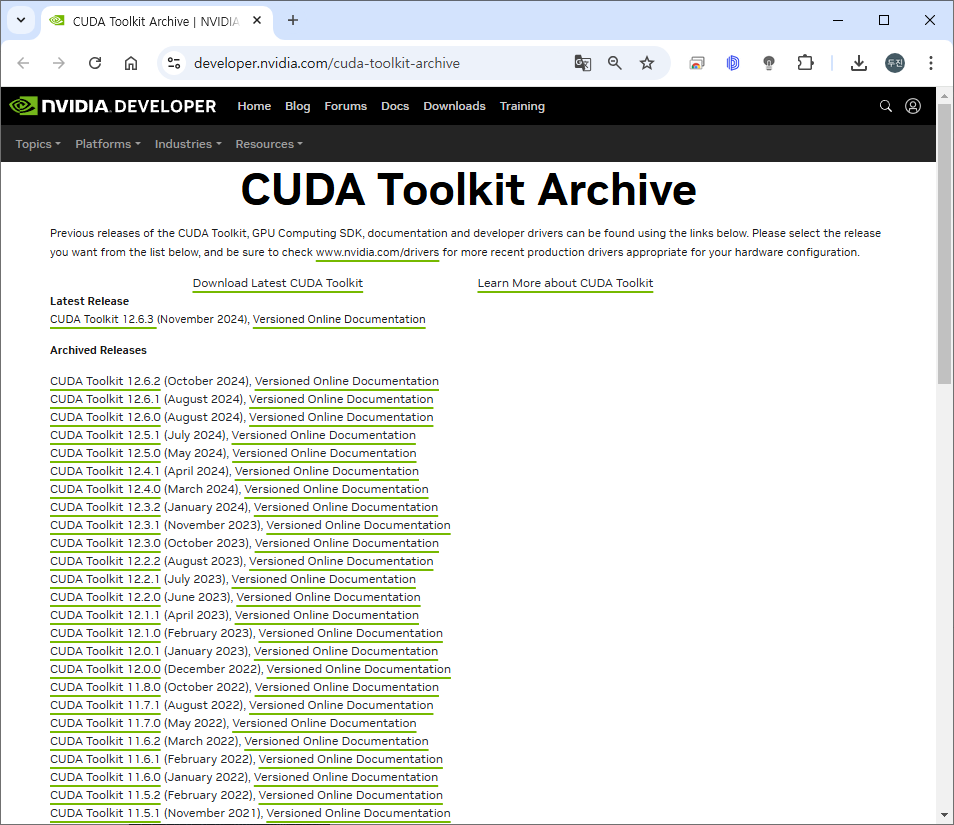The width and height of the screenshot is (954, 825).
Task: Bookmark this page with the star
Action: coord(647,63)
